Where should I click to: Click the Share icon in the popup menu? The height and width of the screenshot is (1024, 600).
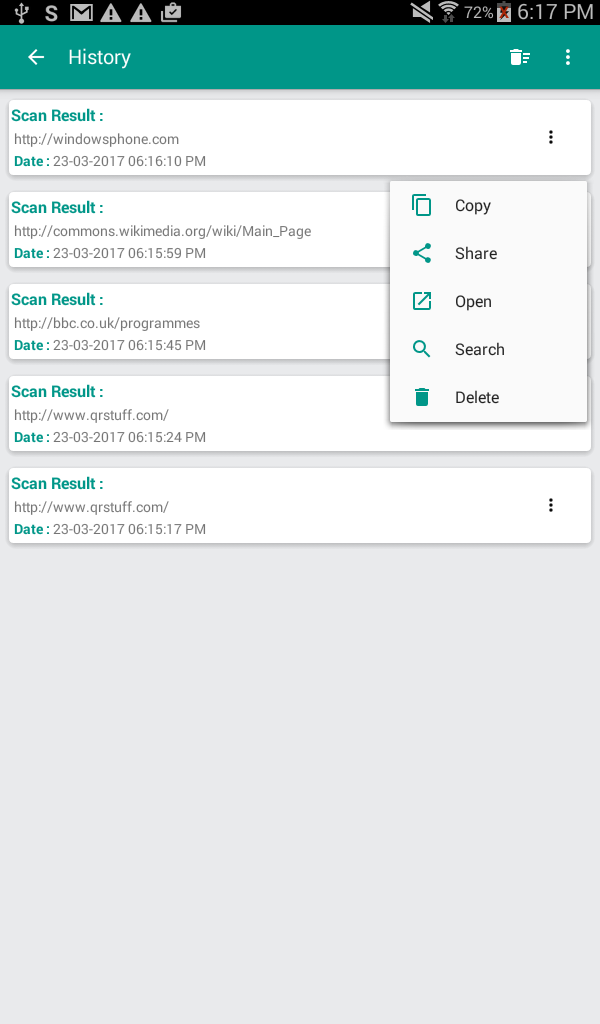(422, 253)
